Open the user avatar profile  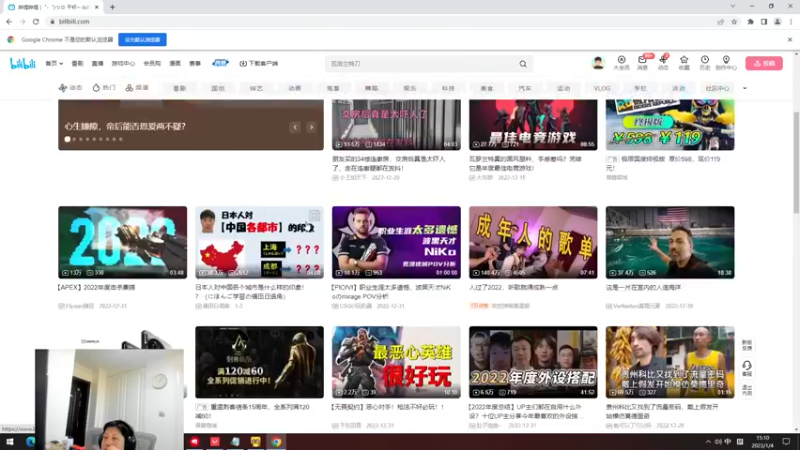[x=598, y=63]
